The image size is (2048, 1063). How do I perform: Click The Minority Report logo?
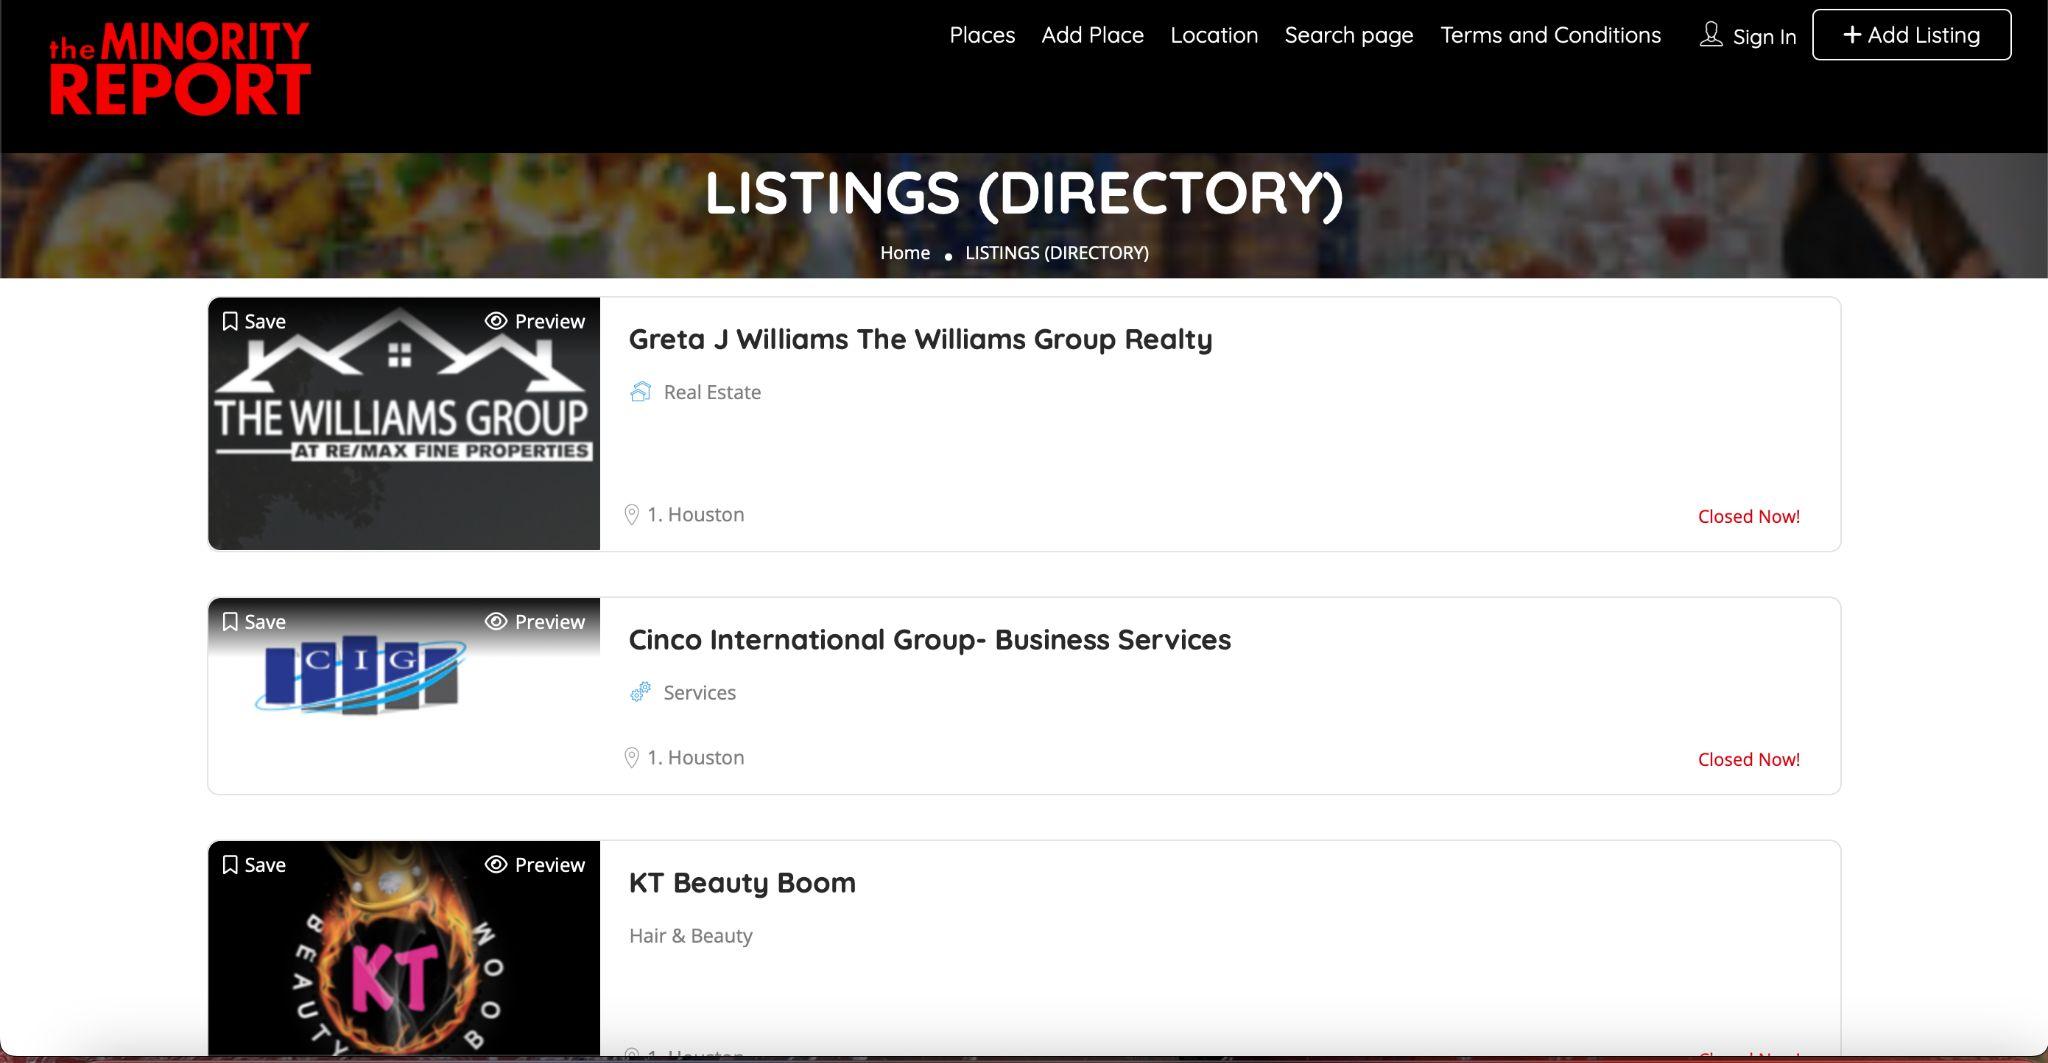tap(180, 69)
